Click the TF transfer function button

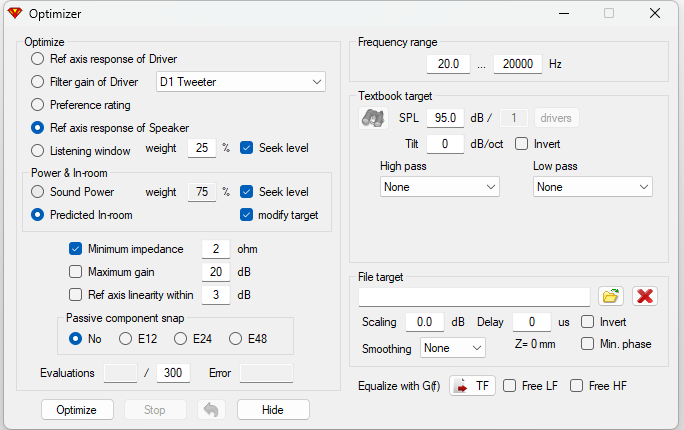472,386
